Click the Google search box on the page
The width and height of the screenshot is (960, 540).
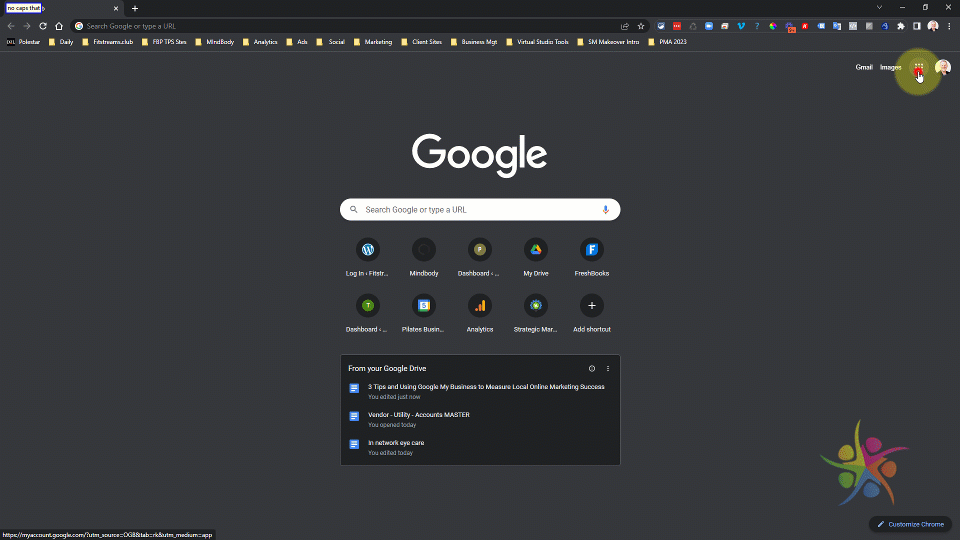click(x=480, y=209)
